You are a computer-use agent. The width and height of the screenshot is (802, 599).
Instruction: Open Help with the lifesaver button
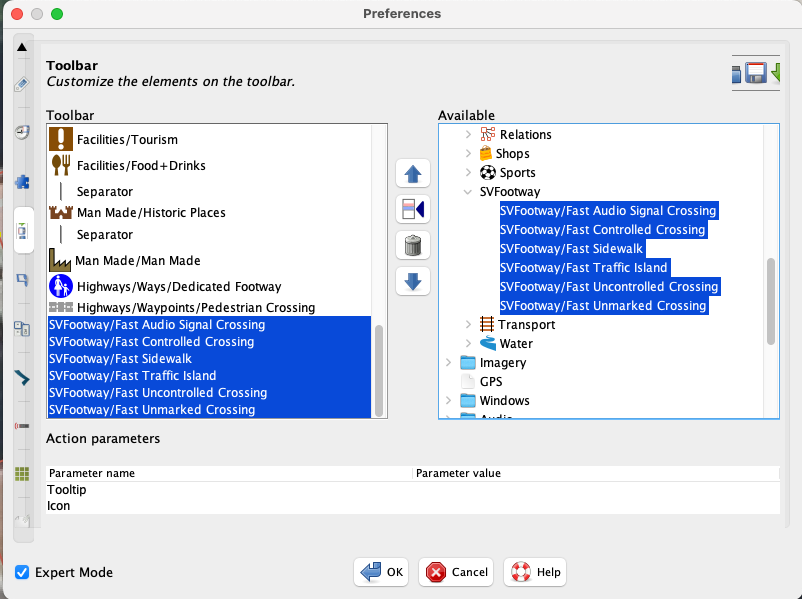pos(534,571)
